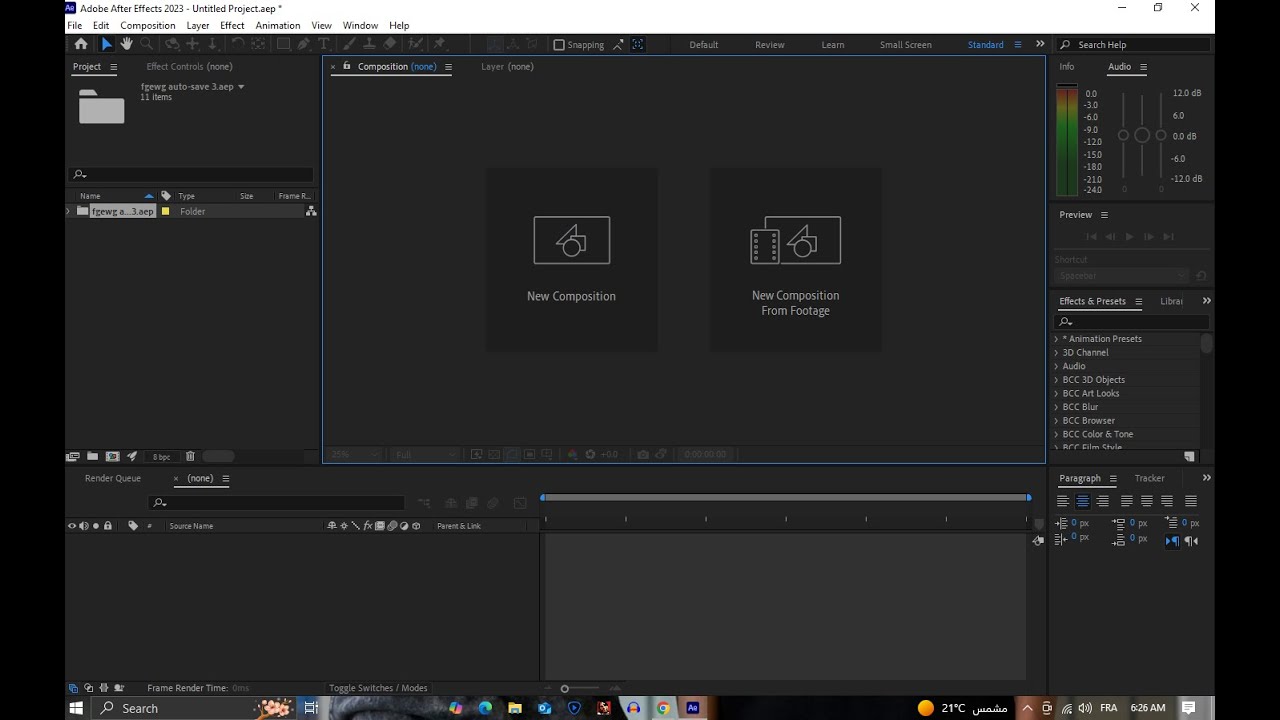Click the interpret footage icon in Project panel

coord(73,456)
